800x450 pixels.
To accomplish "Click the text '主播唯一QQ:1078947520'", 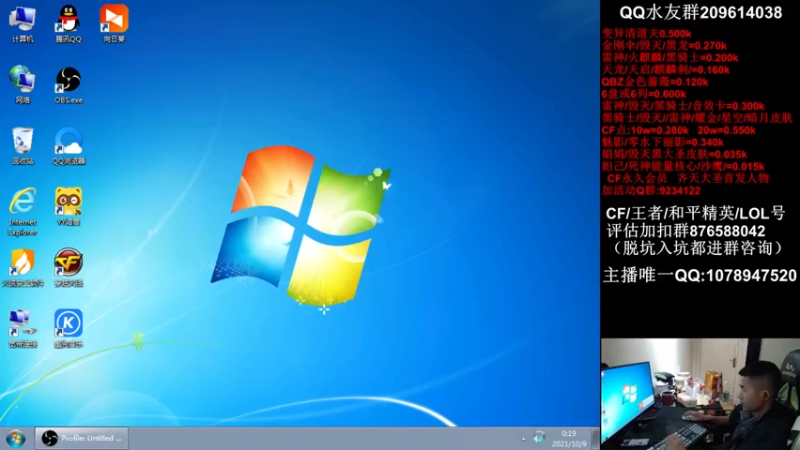I will coord(700,276).
